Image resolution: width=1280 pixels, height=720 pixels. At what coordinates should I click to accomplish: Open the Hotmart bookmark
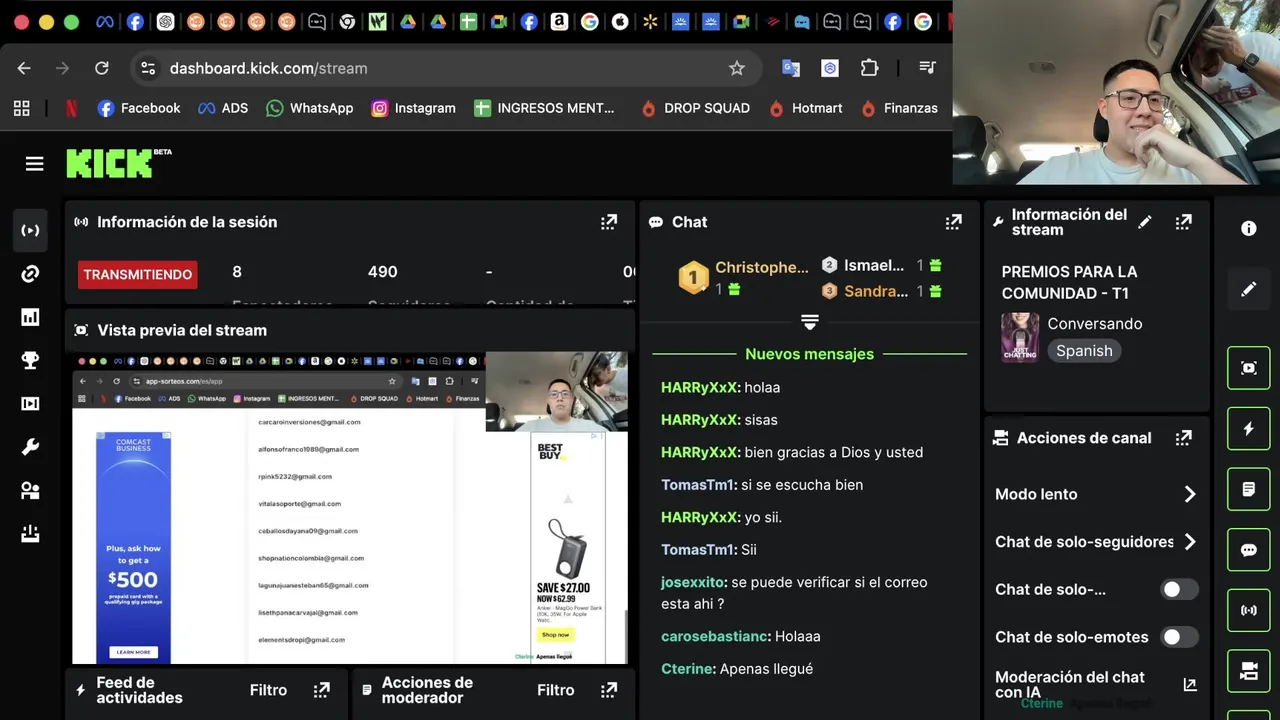[805, 108]
